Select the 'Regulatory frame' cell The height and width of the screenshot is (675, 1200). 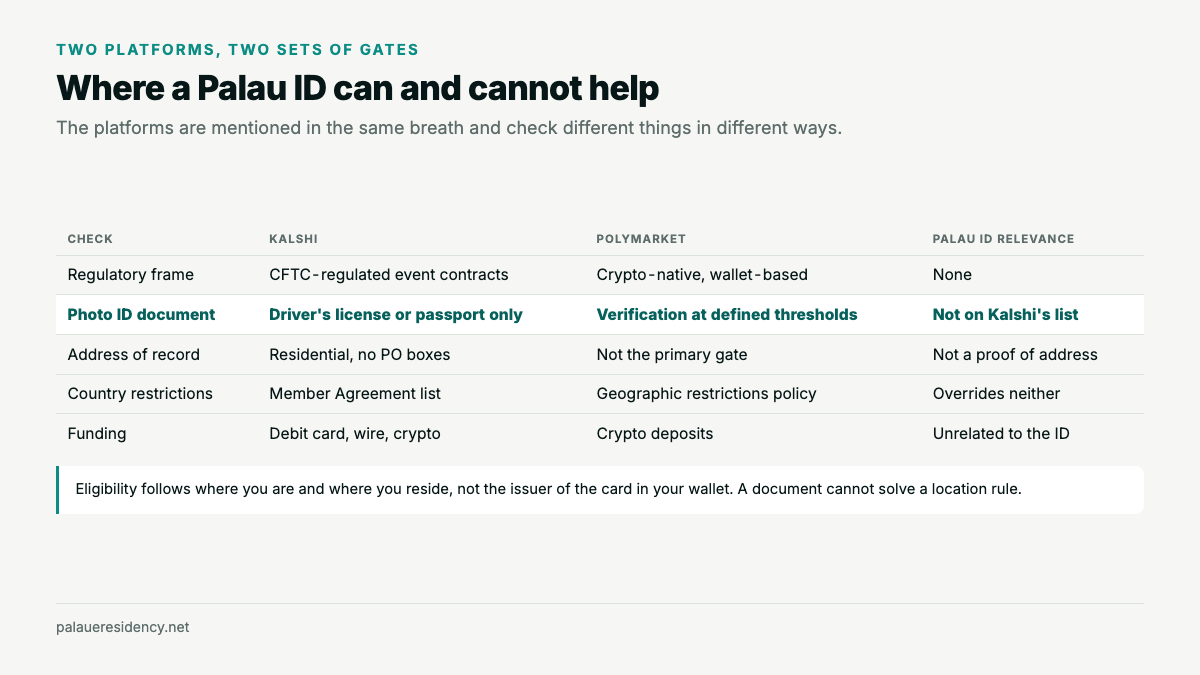tap(130, 274)
